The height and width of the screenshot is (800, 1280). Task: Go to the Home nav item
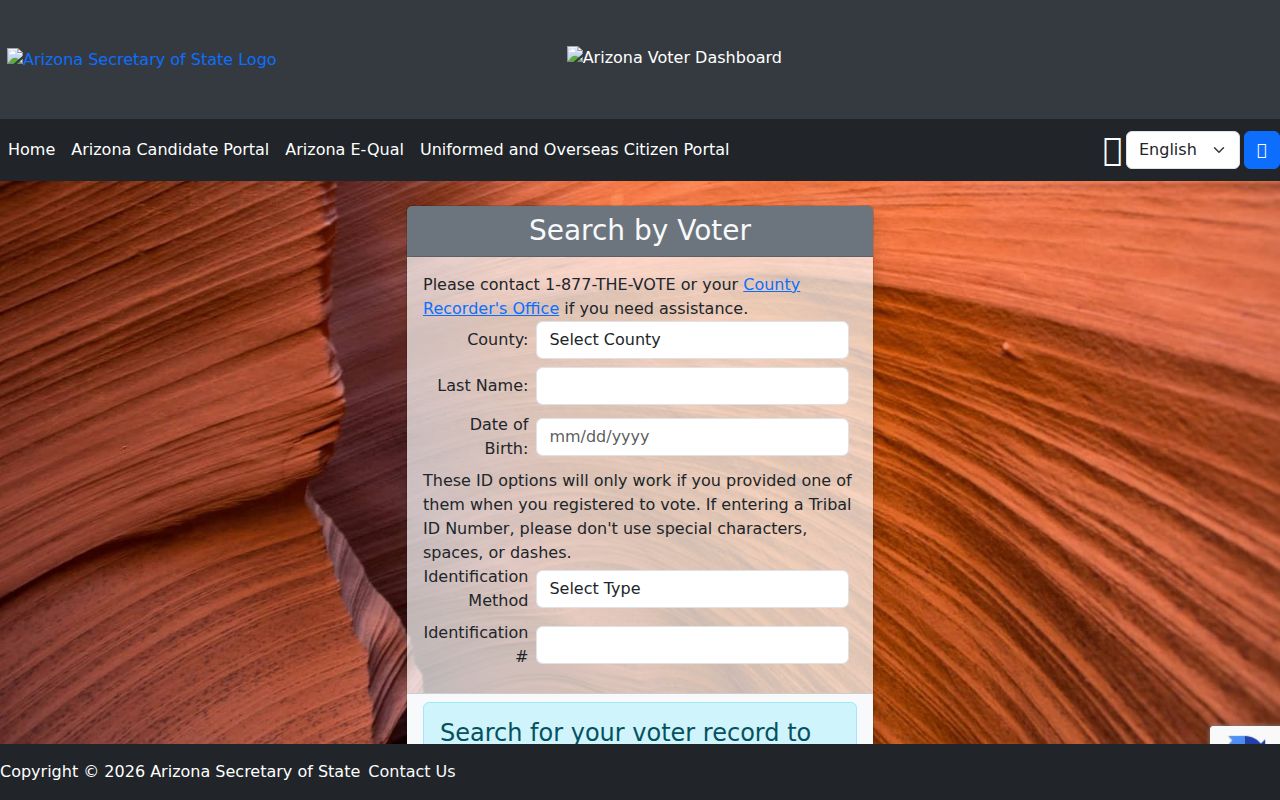pos(31,149)
